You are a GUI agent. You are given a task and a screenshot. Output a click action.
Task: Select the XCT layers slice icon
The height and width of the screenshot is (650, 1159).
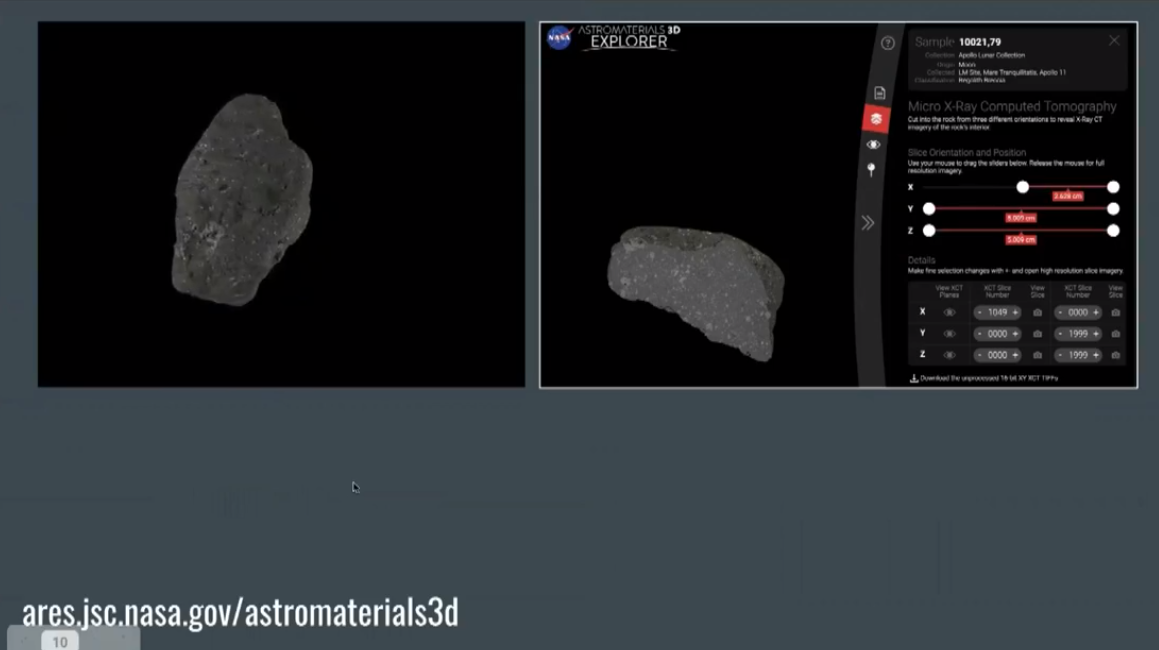(876, 119)
